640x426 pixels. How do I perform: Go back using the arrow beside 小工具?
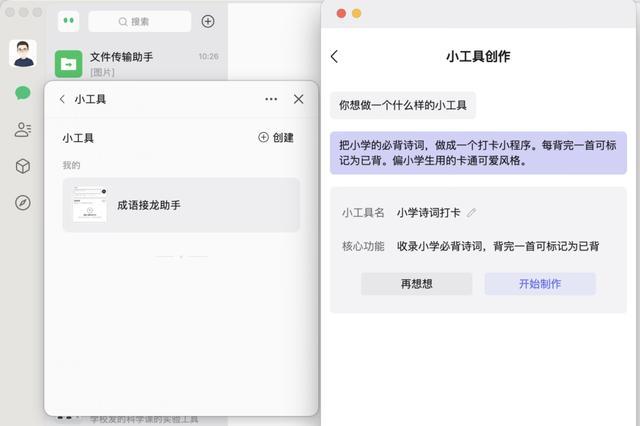[x=62, y=99]
